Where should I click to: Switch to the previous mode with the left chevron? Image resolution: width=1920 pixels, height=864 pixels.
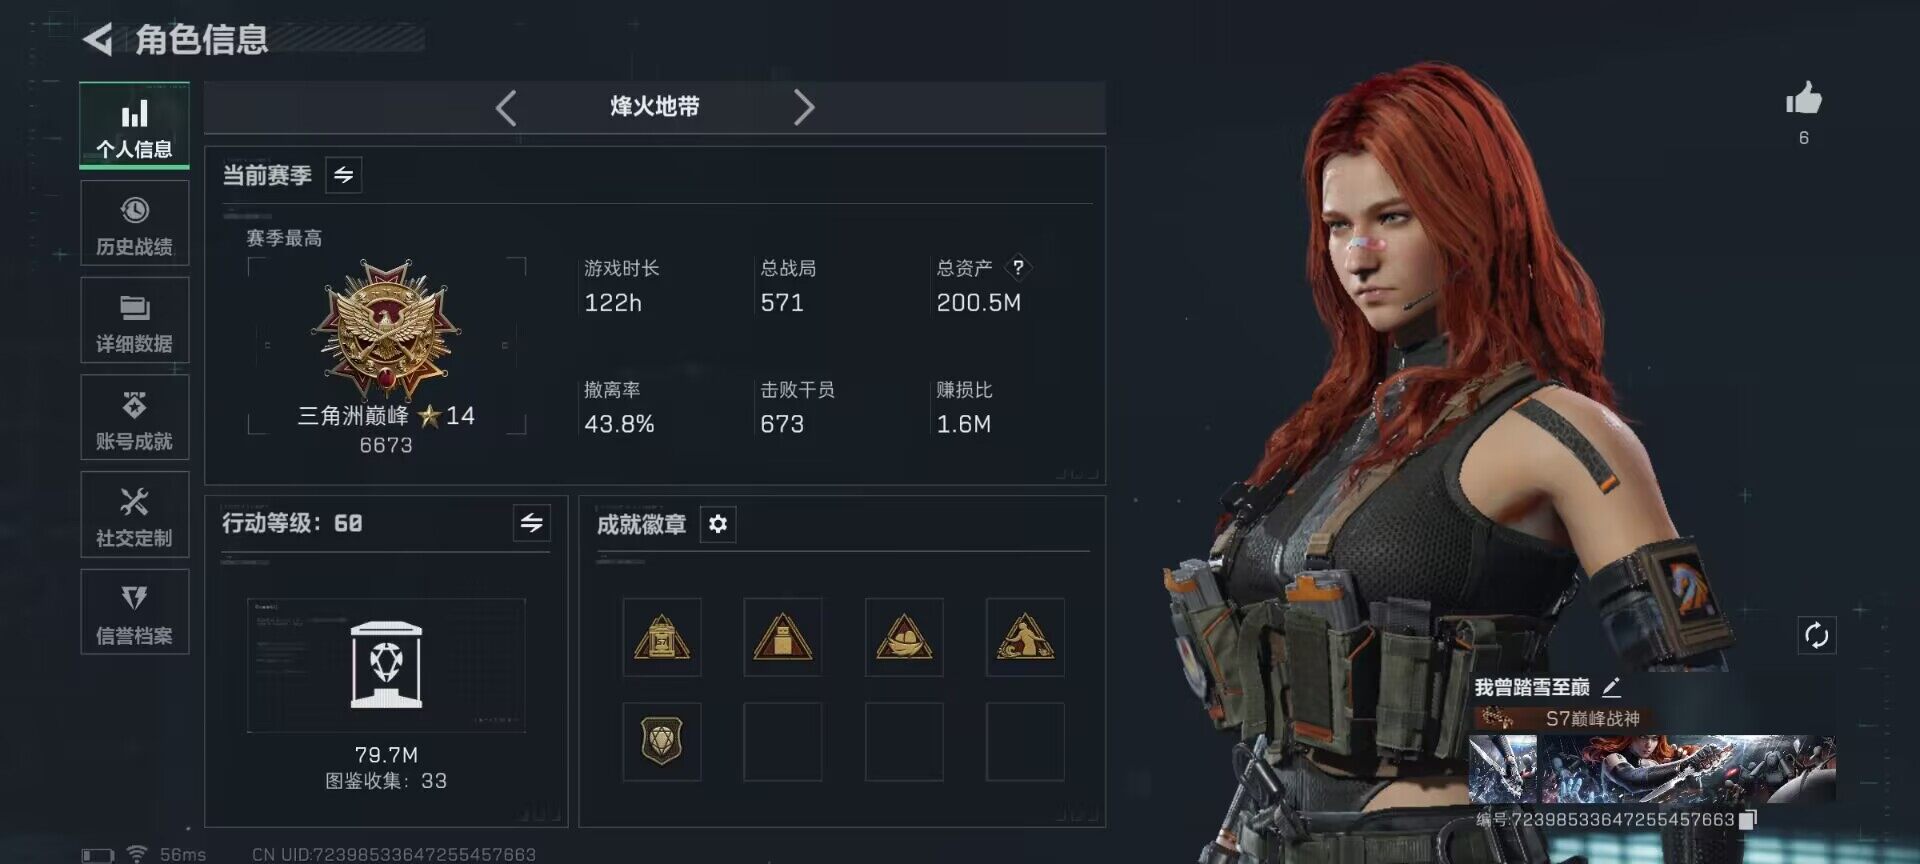tap(506, 107)
